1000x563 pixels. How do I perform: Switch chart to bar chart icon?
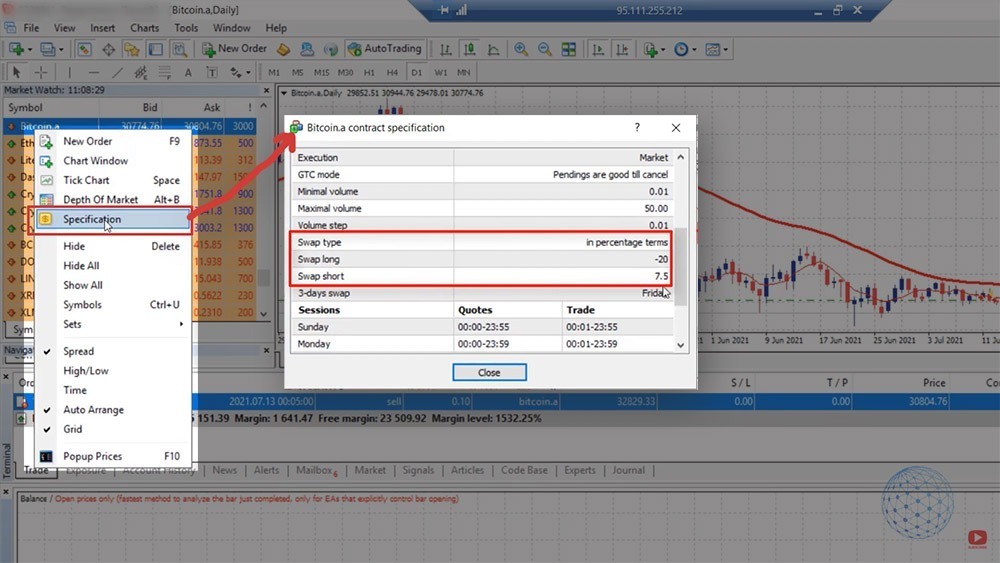(446, 49)
